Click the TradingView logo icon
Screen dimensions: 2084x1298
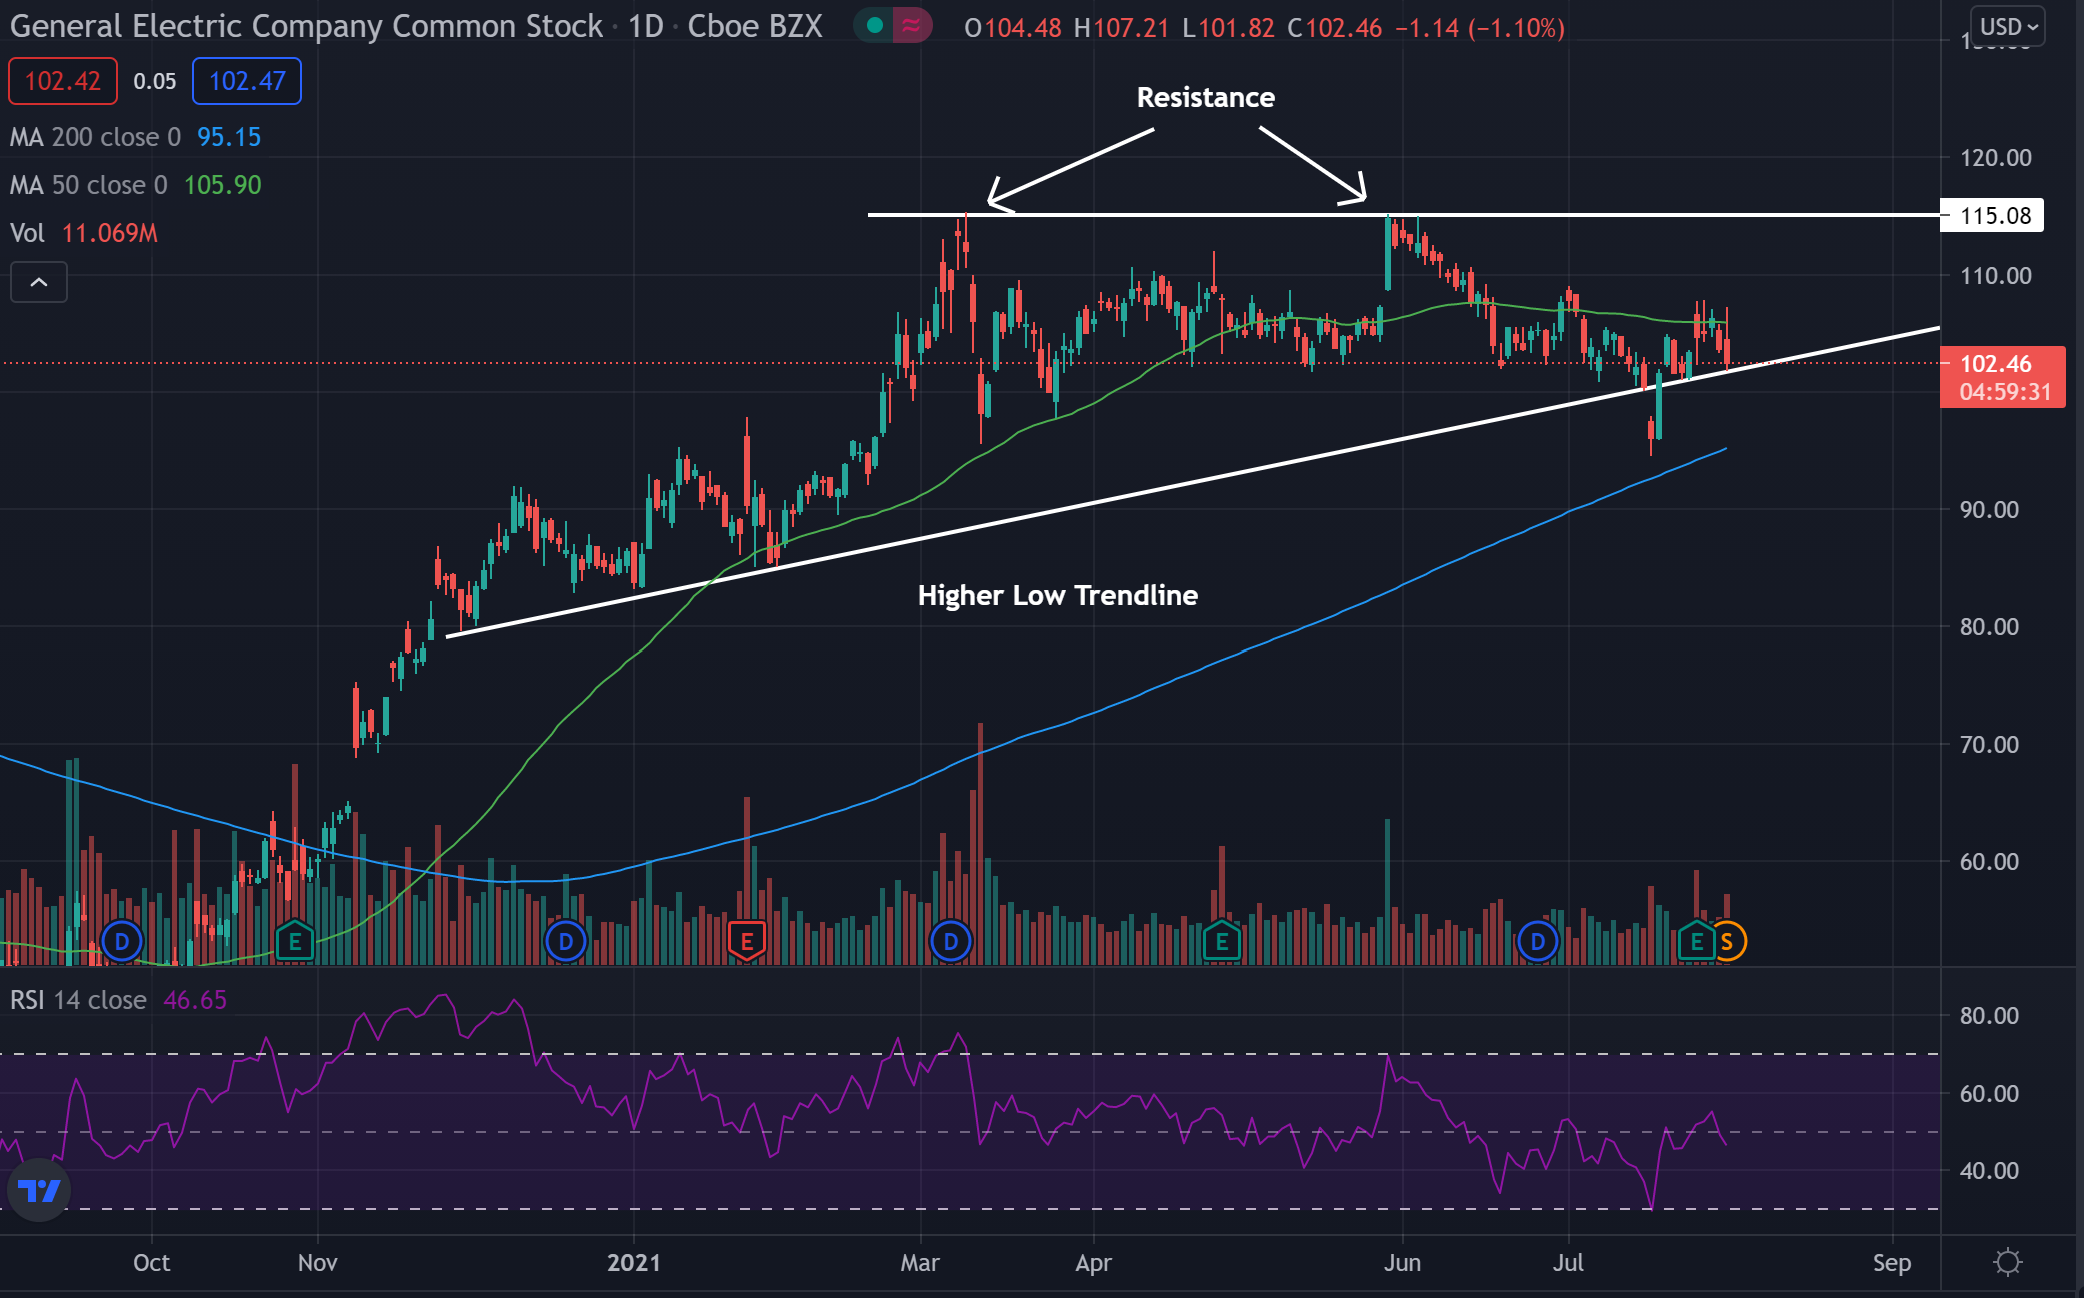39,1189
